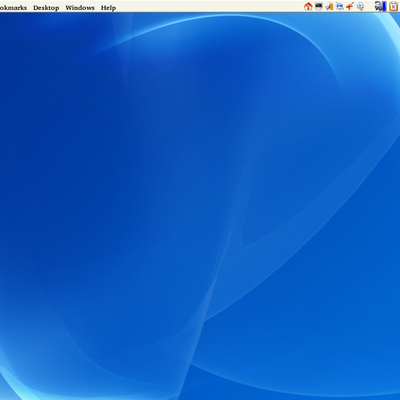Open the partially visible Bookmarks menu
This screenshot has width=400, height=400.
point(13,8)
